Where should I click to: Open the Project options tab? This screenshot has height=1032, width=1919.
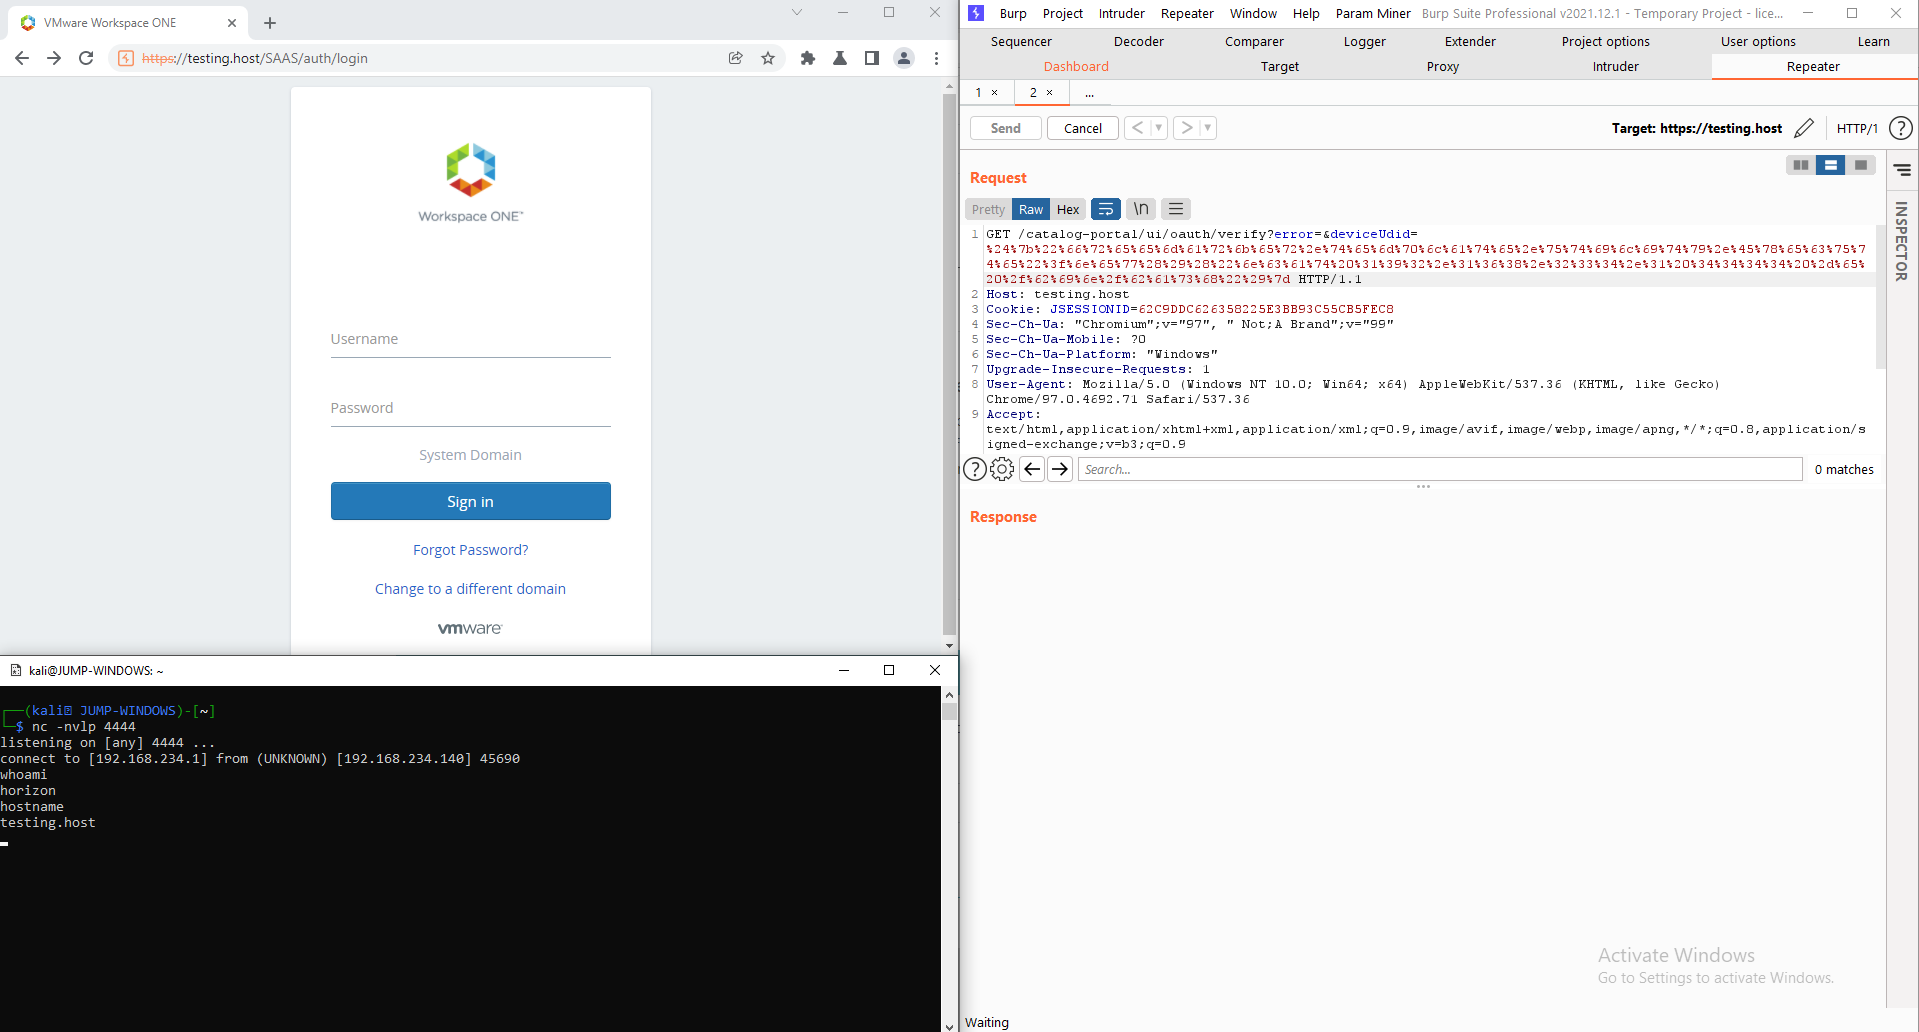pyautogui.click(x=1605, y=41)
